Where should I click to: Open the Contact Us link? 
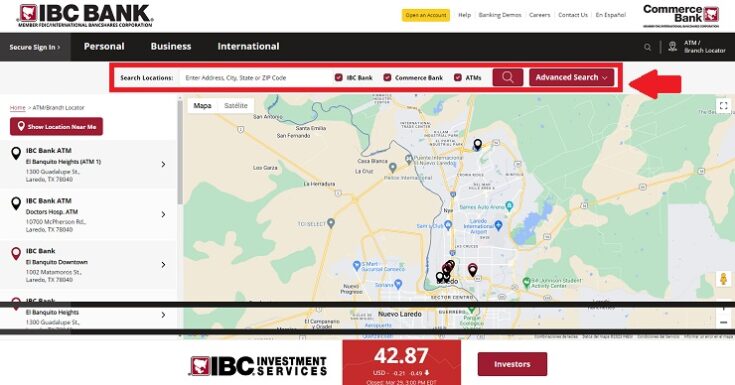tap(573, 15)
